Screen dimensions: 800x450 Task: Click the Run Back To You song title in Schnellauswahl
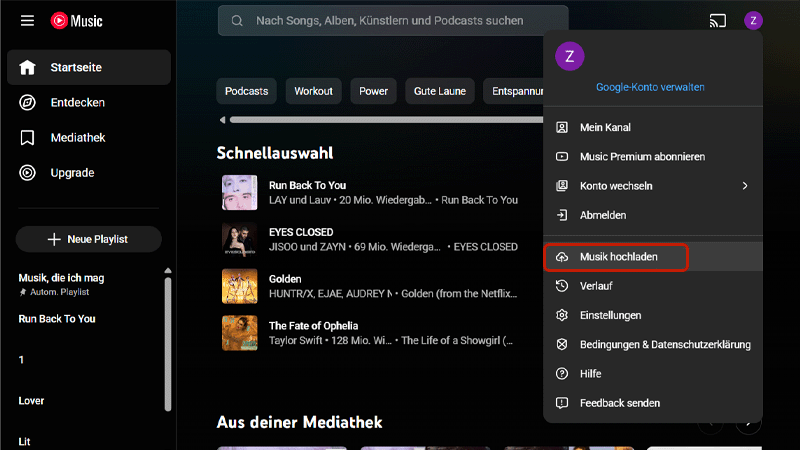click(307, 186)
